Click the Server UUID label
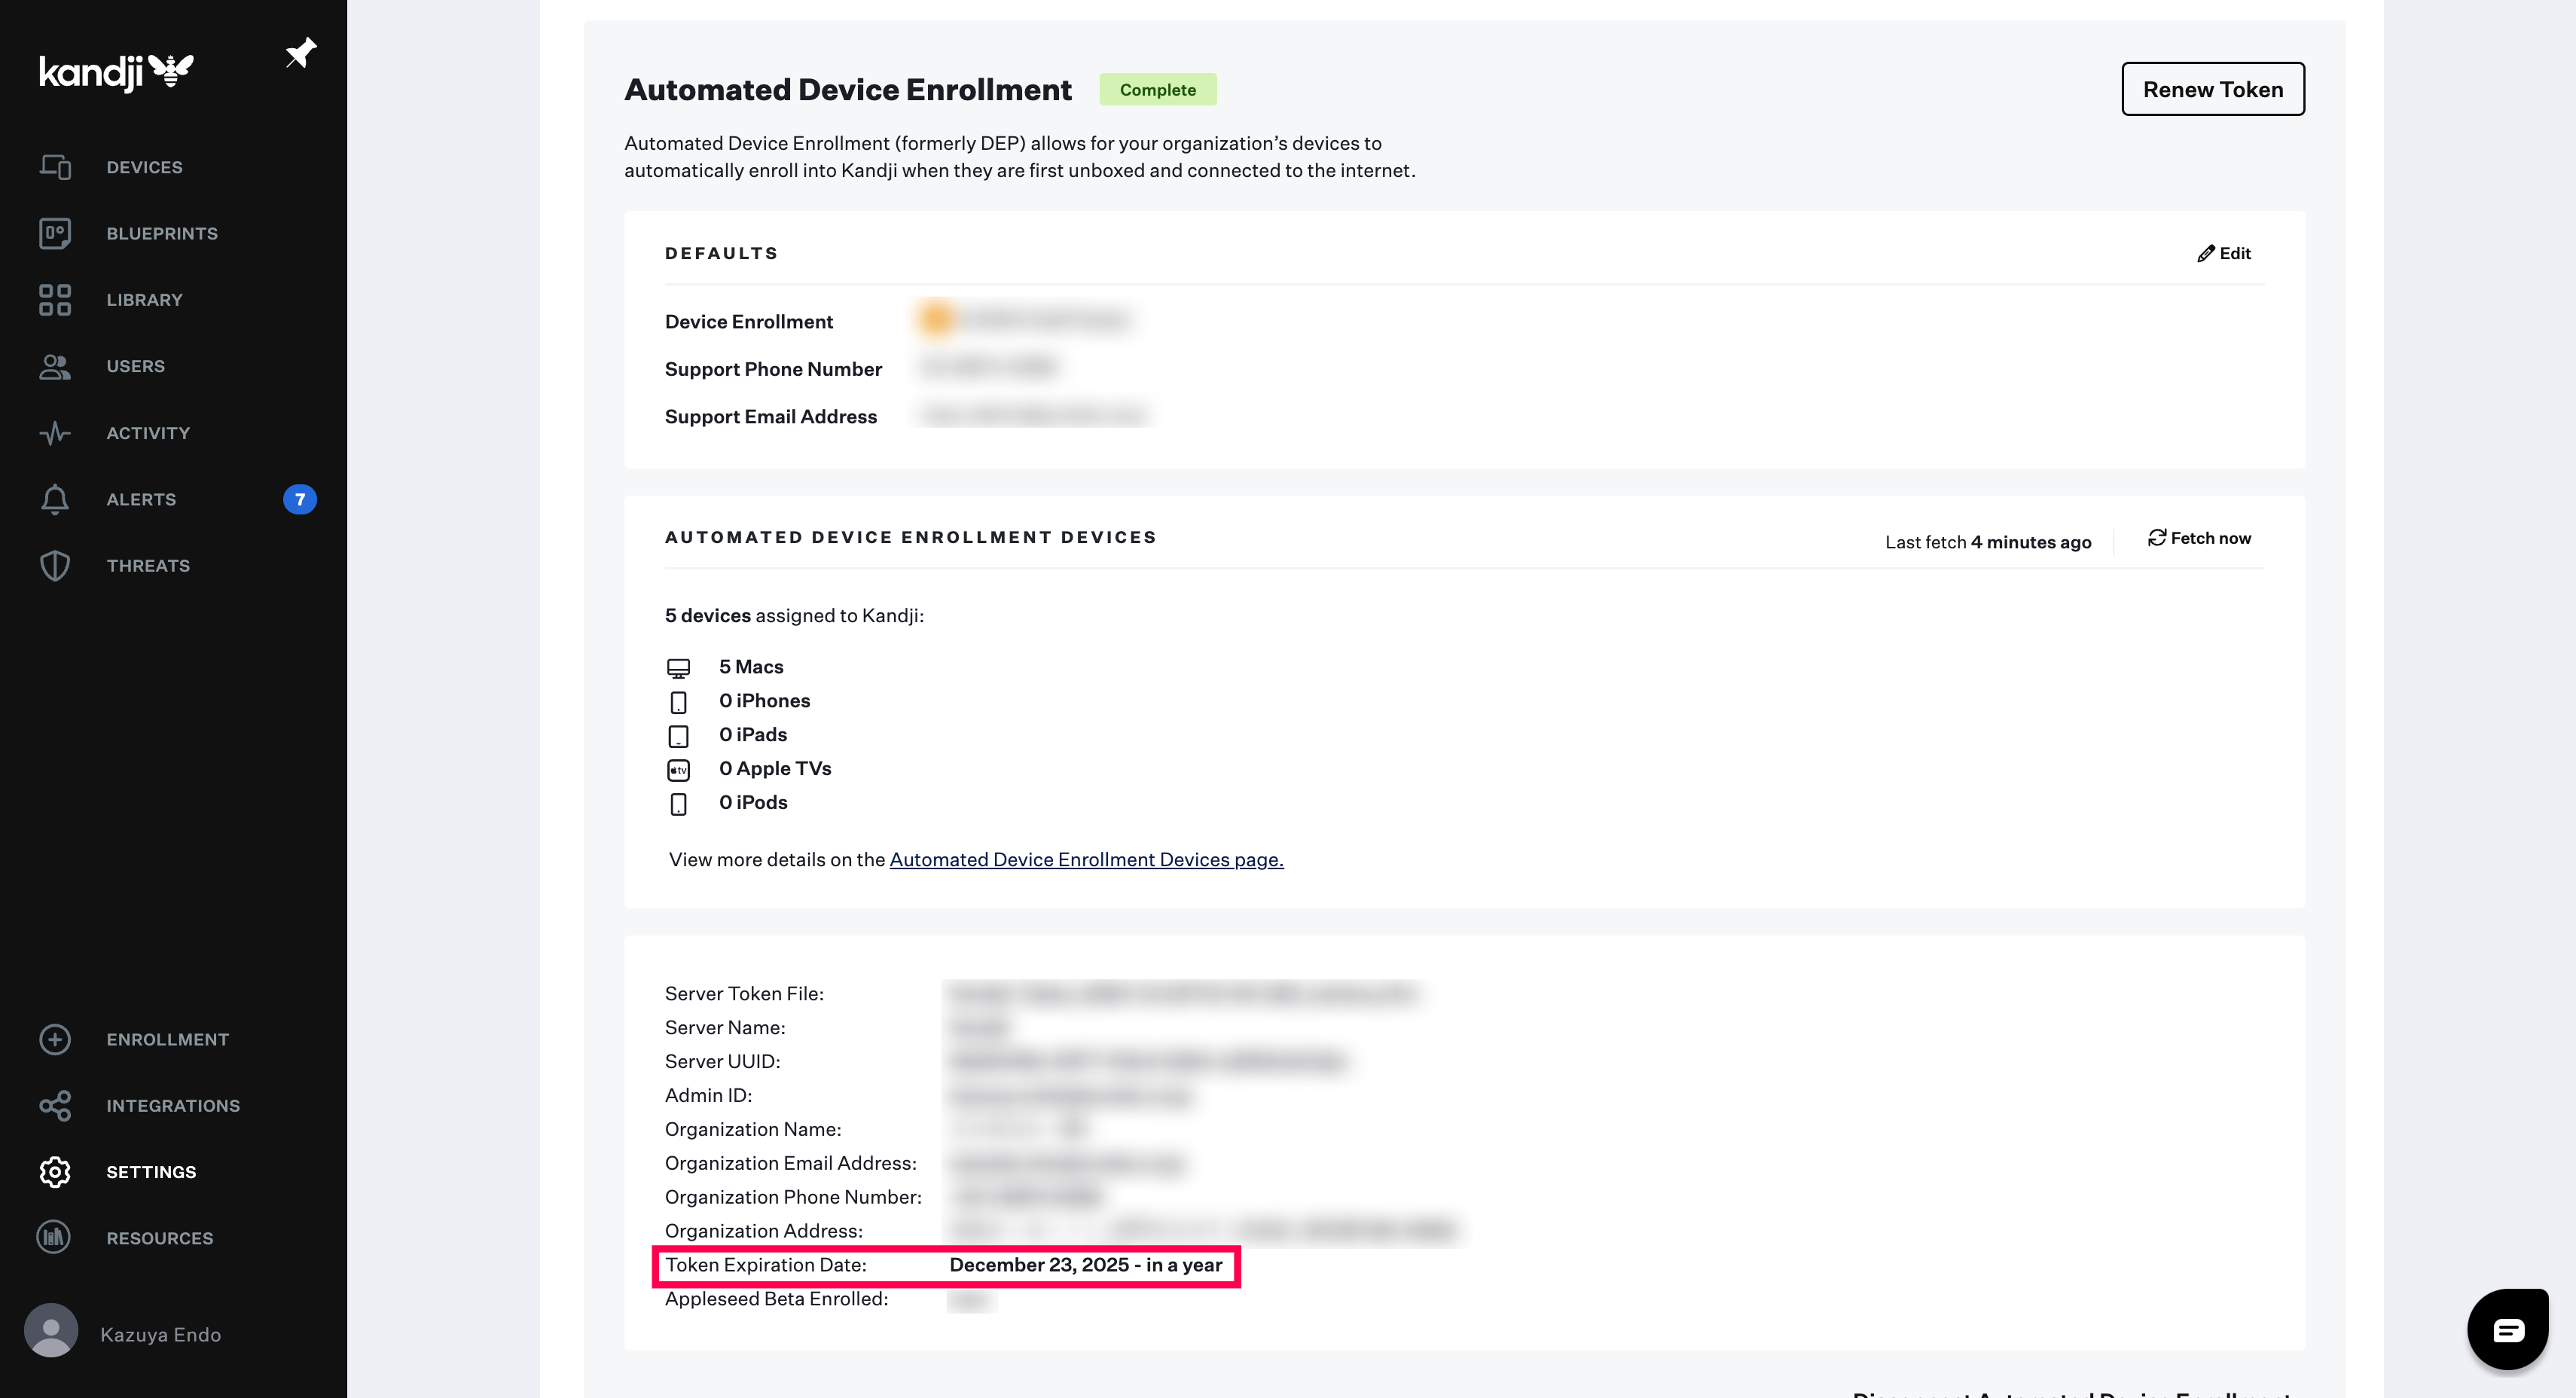2576x1398 pixels. click(722, 1062)
